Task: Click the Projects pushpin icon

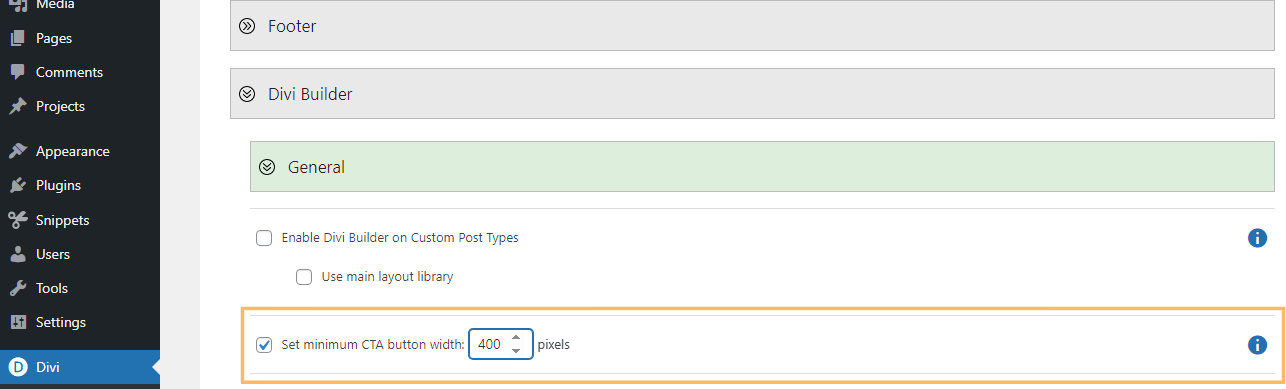Action: point(17,107)
